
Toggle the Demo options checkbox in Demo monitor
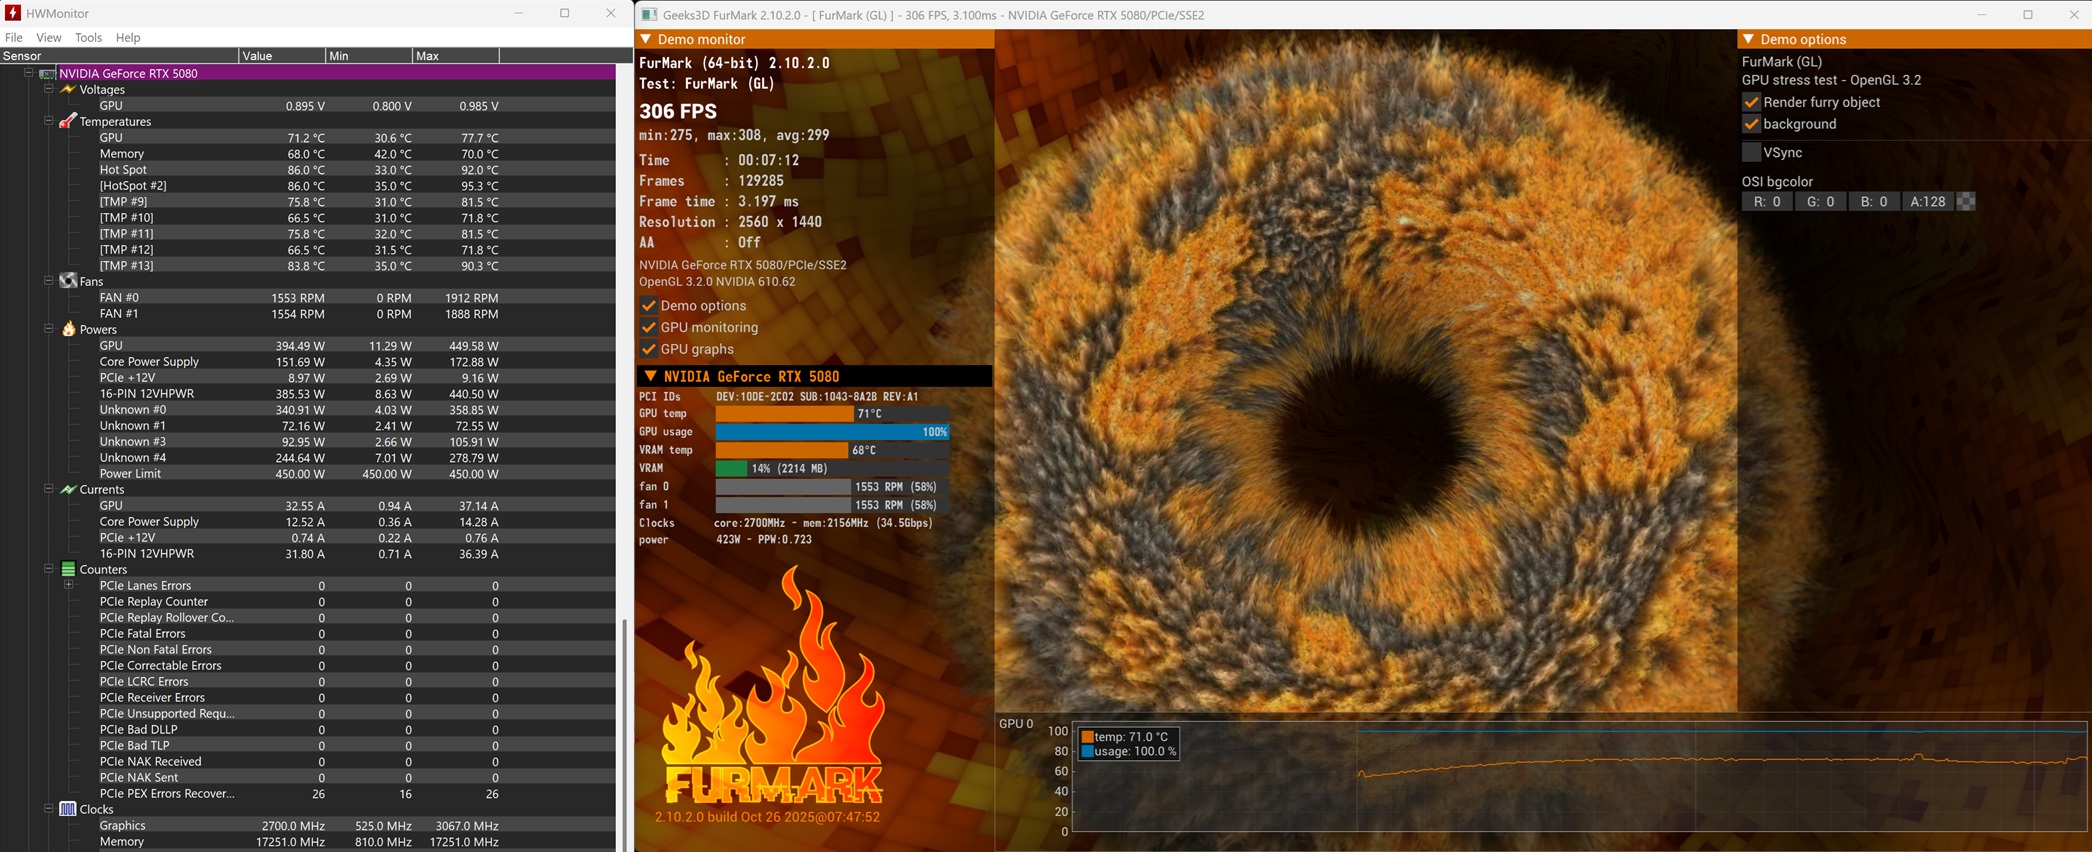point(648,306)
